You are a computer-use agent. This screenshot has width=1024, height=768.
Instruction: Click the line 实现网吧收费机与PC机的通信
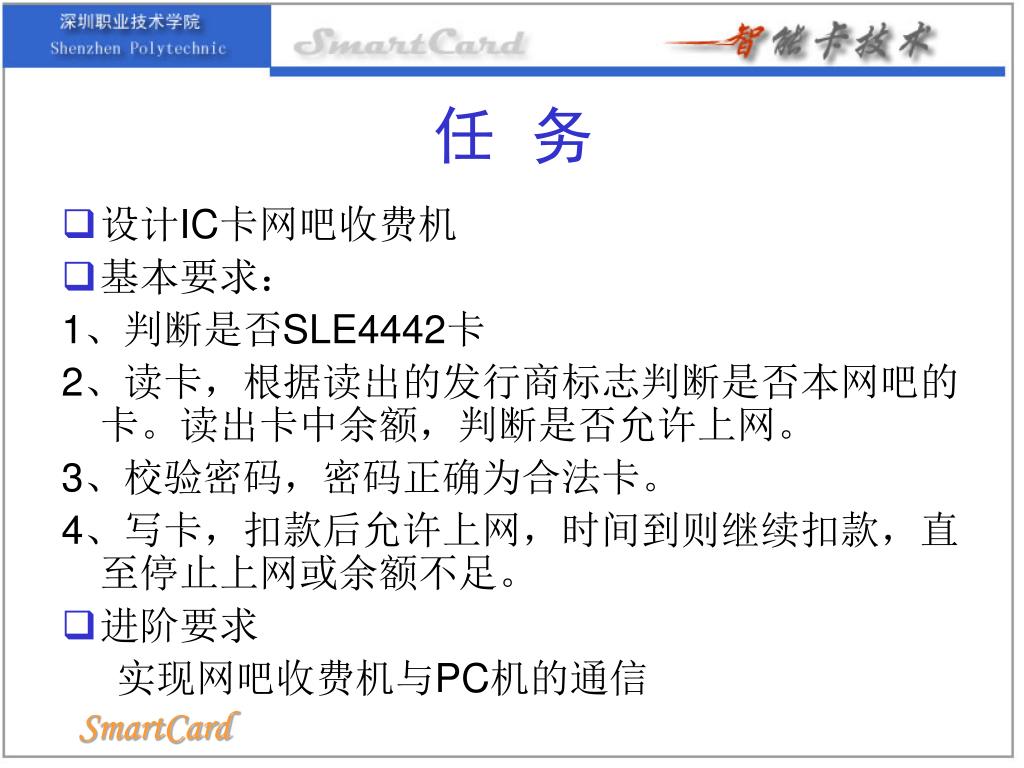pos(382,677)
